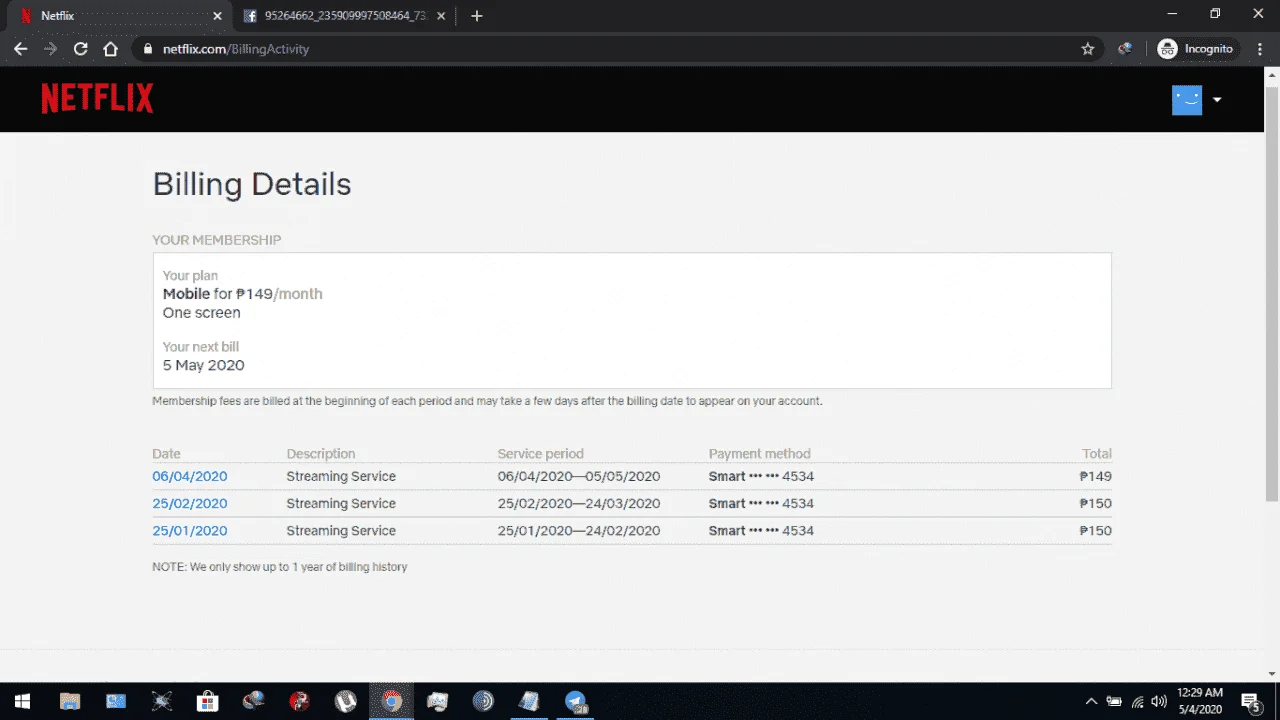Open a new browser tab

click(x=477, y=16)
